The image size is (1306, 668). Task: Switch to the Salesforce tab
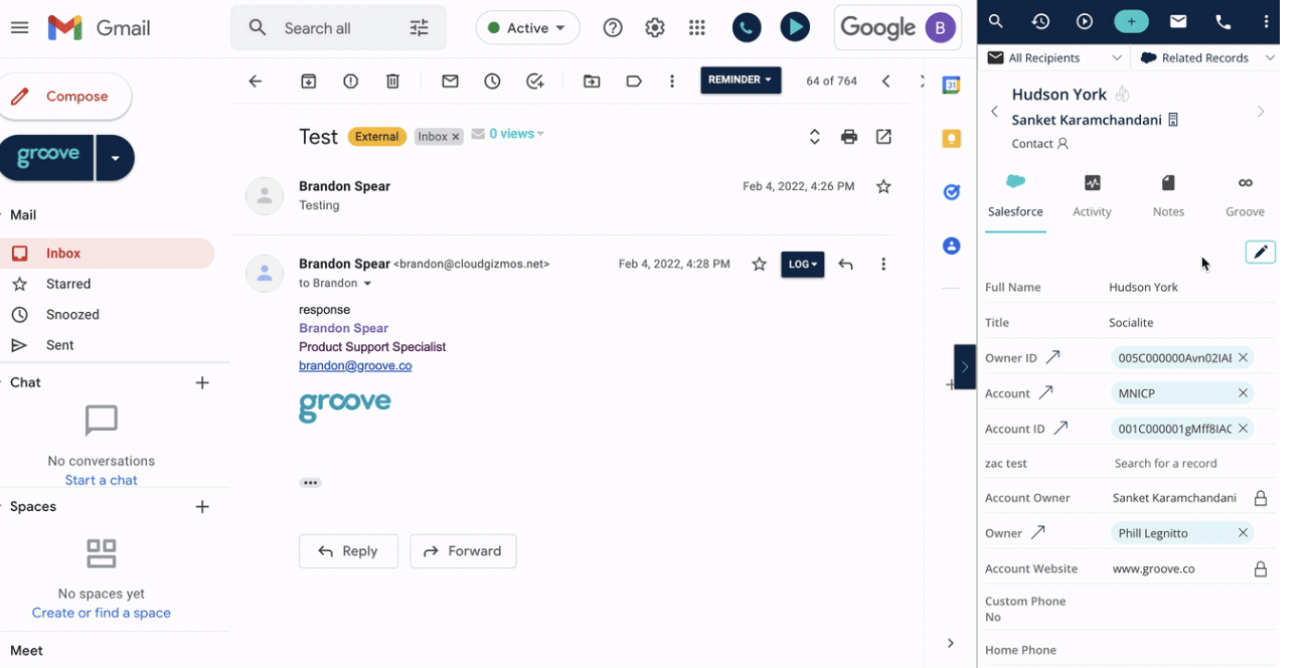1015,195
